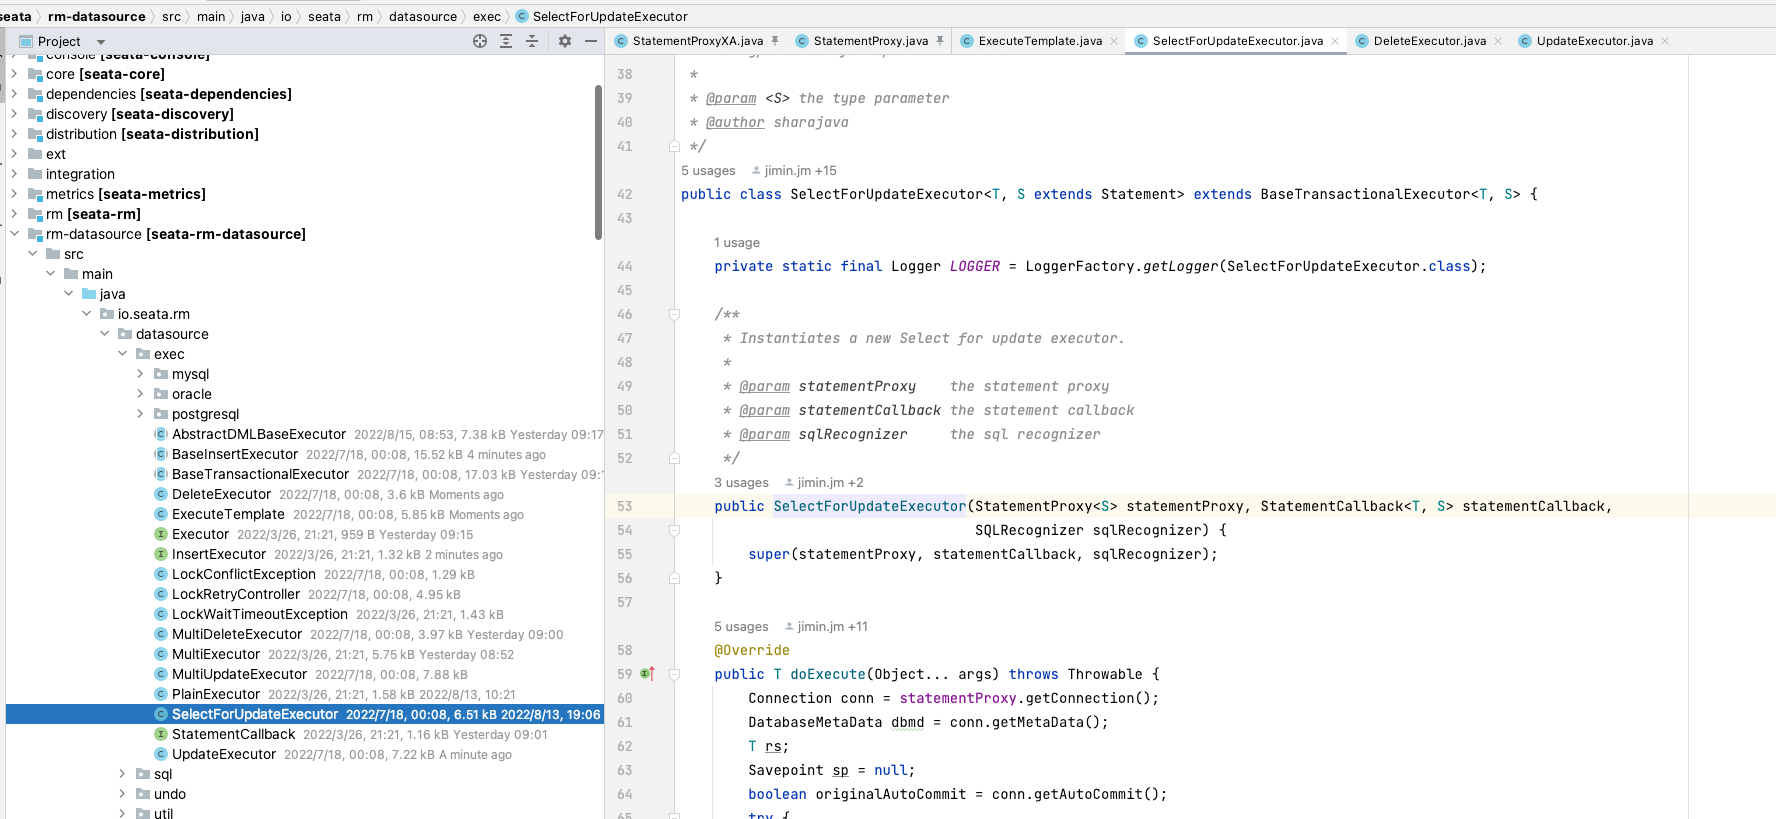Switch to DeleteExecutor.java tab
1776x819 pixels.
point(1430,41)
